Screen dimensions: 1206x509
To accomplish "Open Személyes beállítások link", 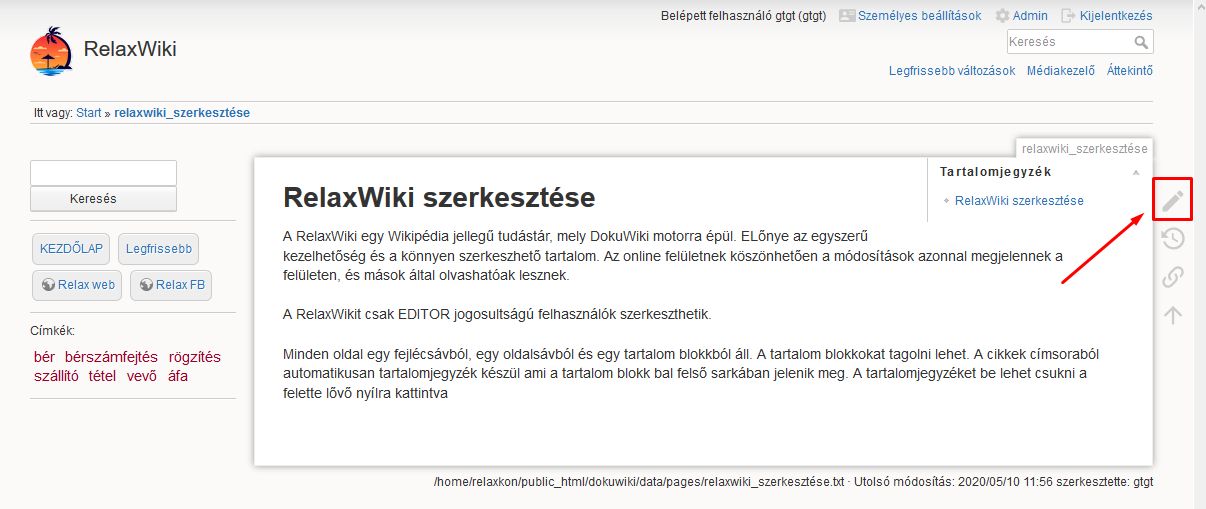I will (920, 16).
